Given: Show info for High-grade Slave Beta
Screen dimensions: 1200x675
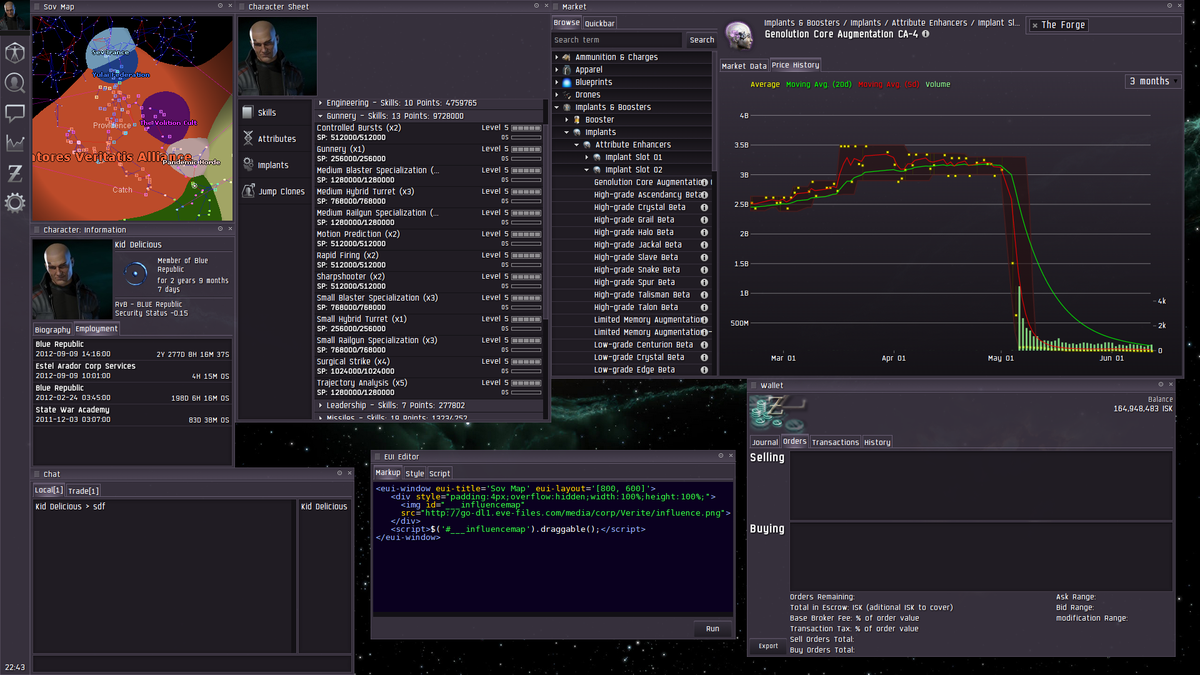Looking at the screenshot, I should point(705,257).
